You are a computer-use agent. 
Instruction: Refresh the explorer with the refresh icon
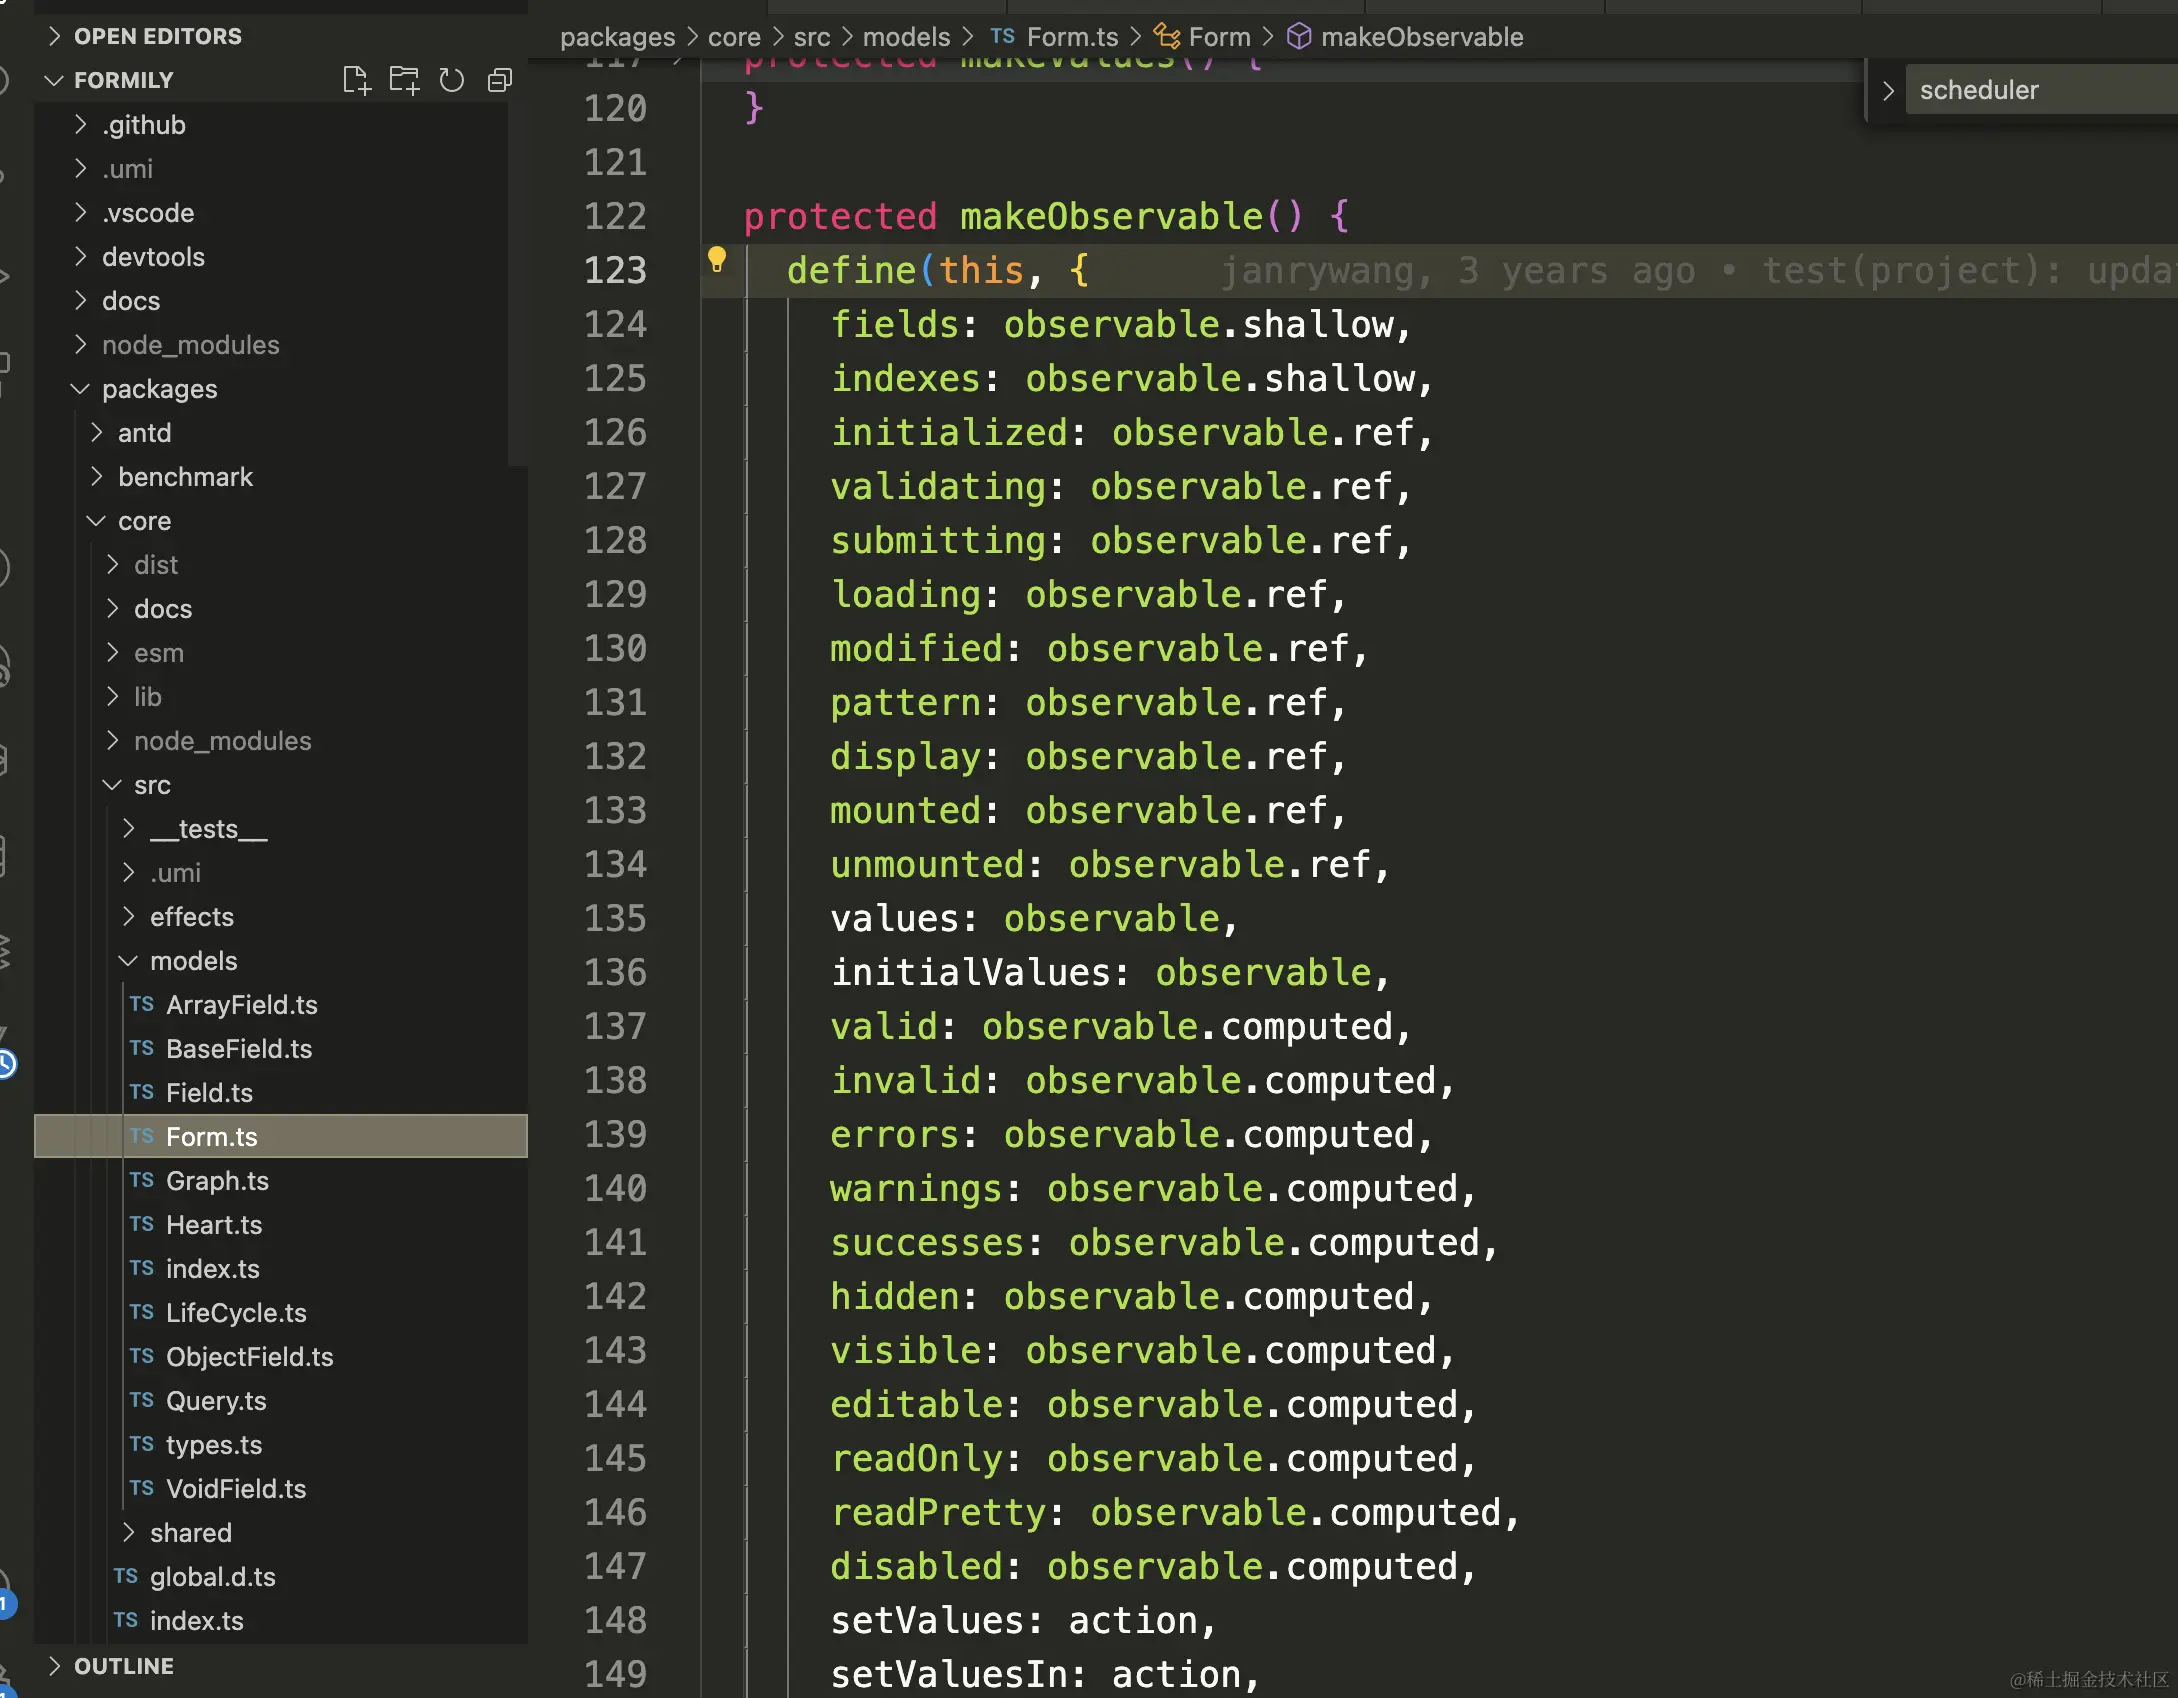[x=452, y=80]
